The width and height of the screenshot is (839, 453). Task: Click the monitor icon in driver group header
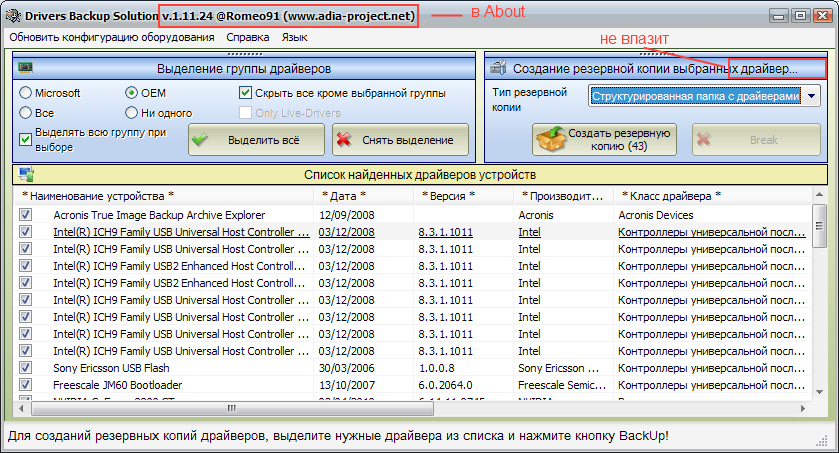click(x=26, y=67)
